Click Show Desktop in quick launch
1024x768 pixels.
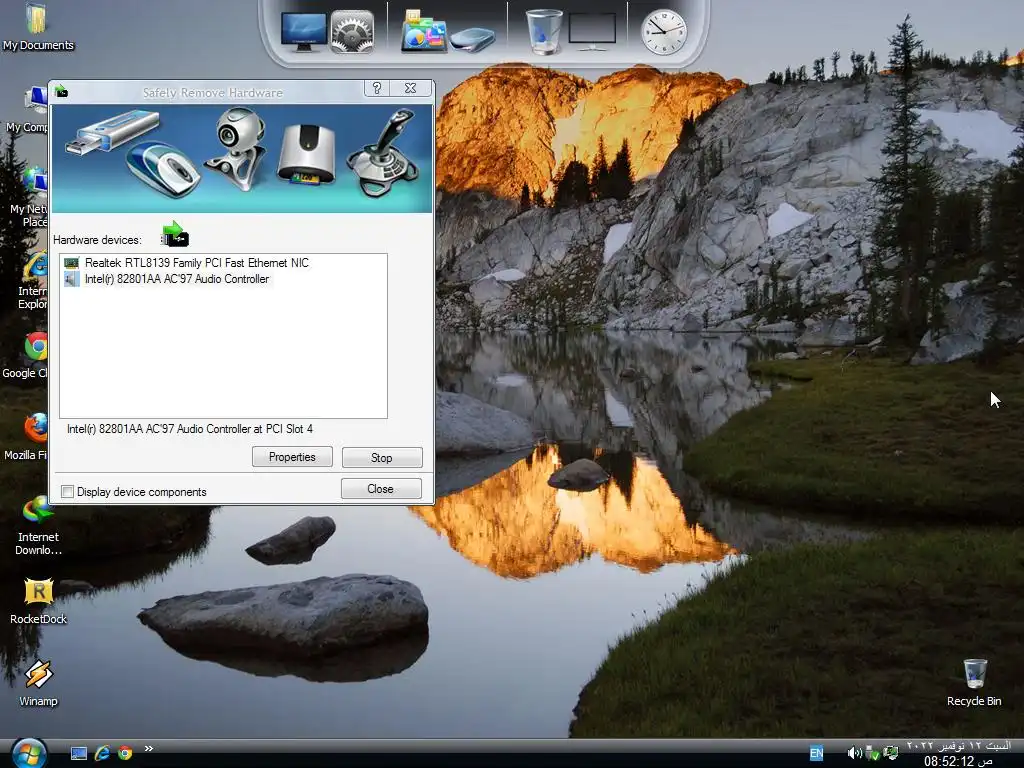tap(78, 754)
